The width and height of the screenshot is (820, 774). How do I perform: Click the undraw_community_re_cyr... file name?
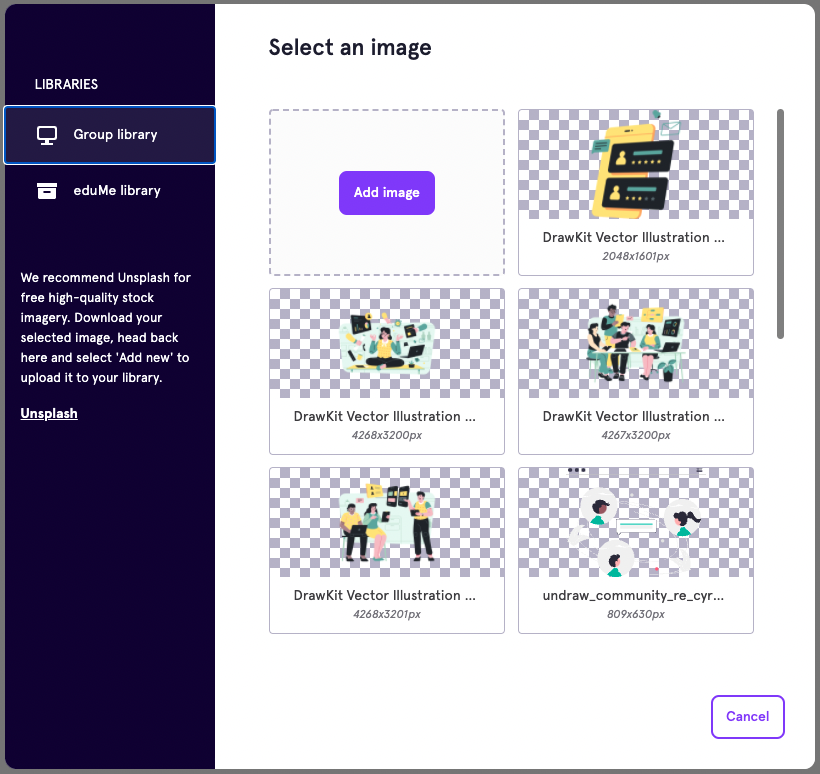633,596
